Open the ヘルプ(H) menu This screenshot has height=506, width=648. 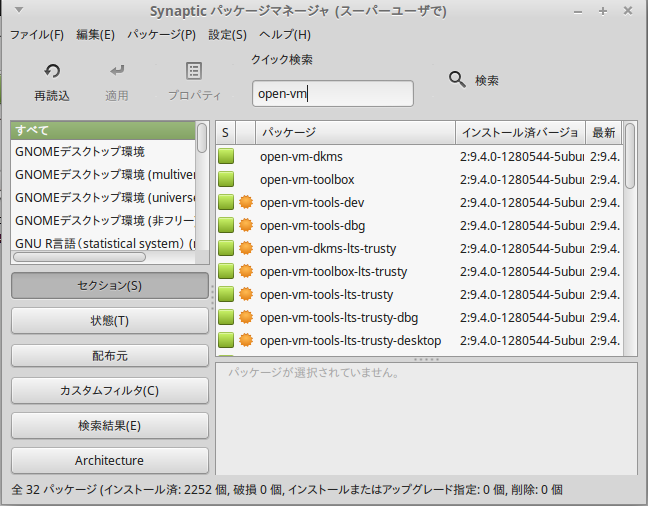pos(285,35)
